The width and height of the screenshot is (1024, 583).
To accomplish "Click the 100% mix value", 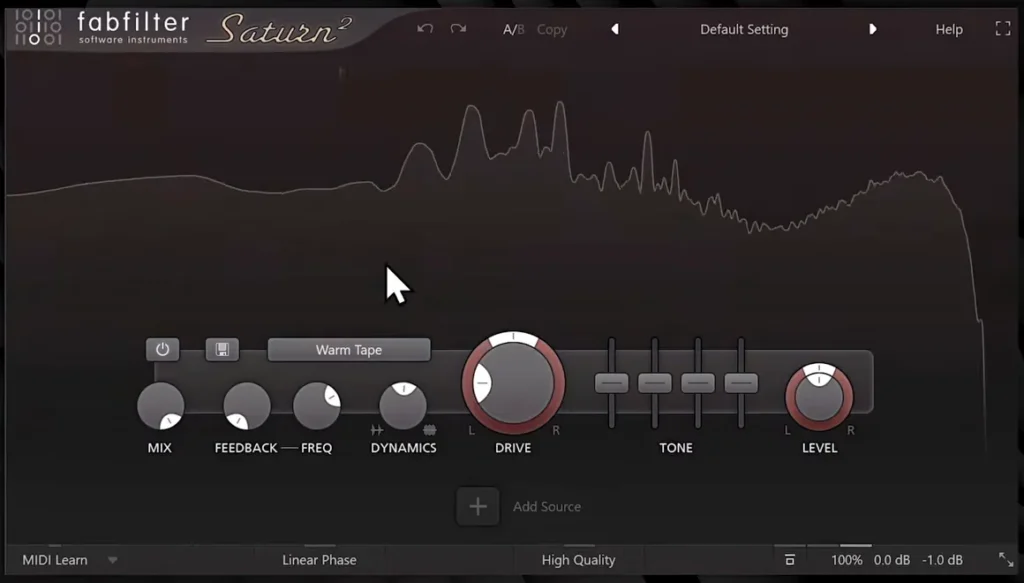I will tap(846, 560).
